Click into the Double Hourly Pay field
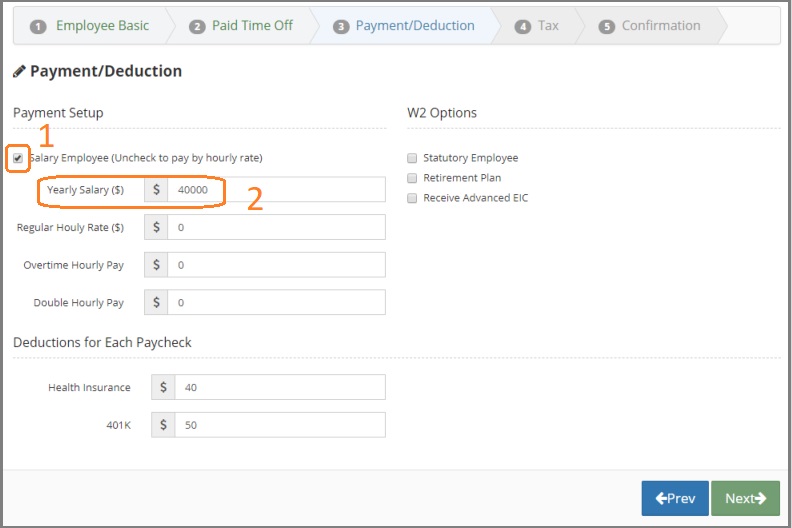Image resolution: width=792 pixels, height=528 pixels. coord(276,302)
